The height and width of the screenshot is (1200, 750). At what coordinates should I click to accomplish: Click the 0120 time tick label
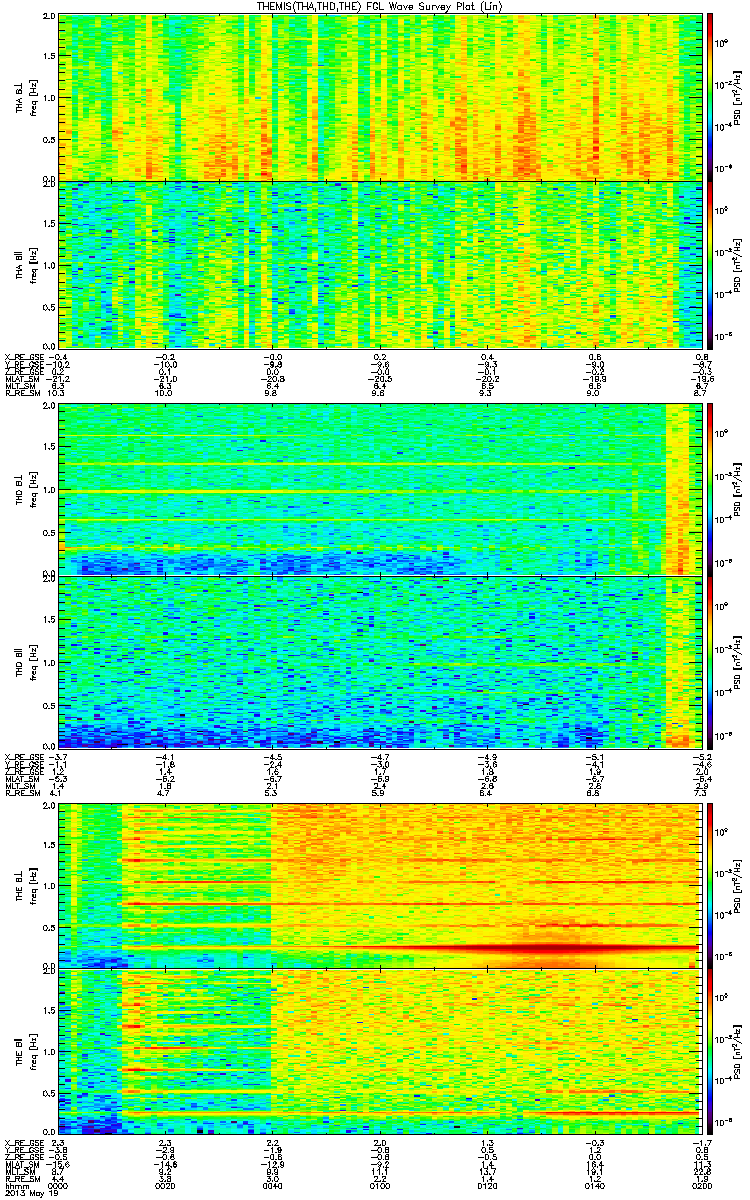486,1186
